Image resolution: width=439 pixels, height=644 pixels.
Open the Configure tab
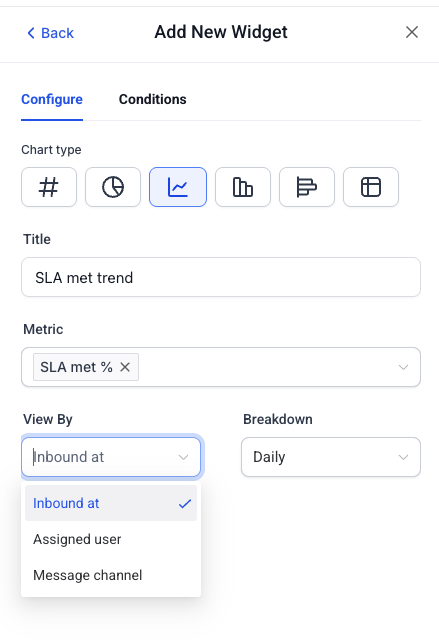pyautogui.click(x=52, y=99)
